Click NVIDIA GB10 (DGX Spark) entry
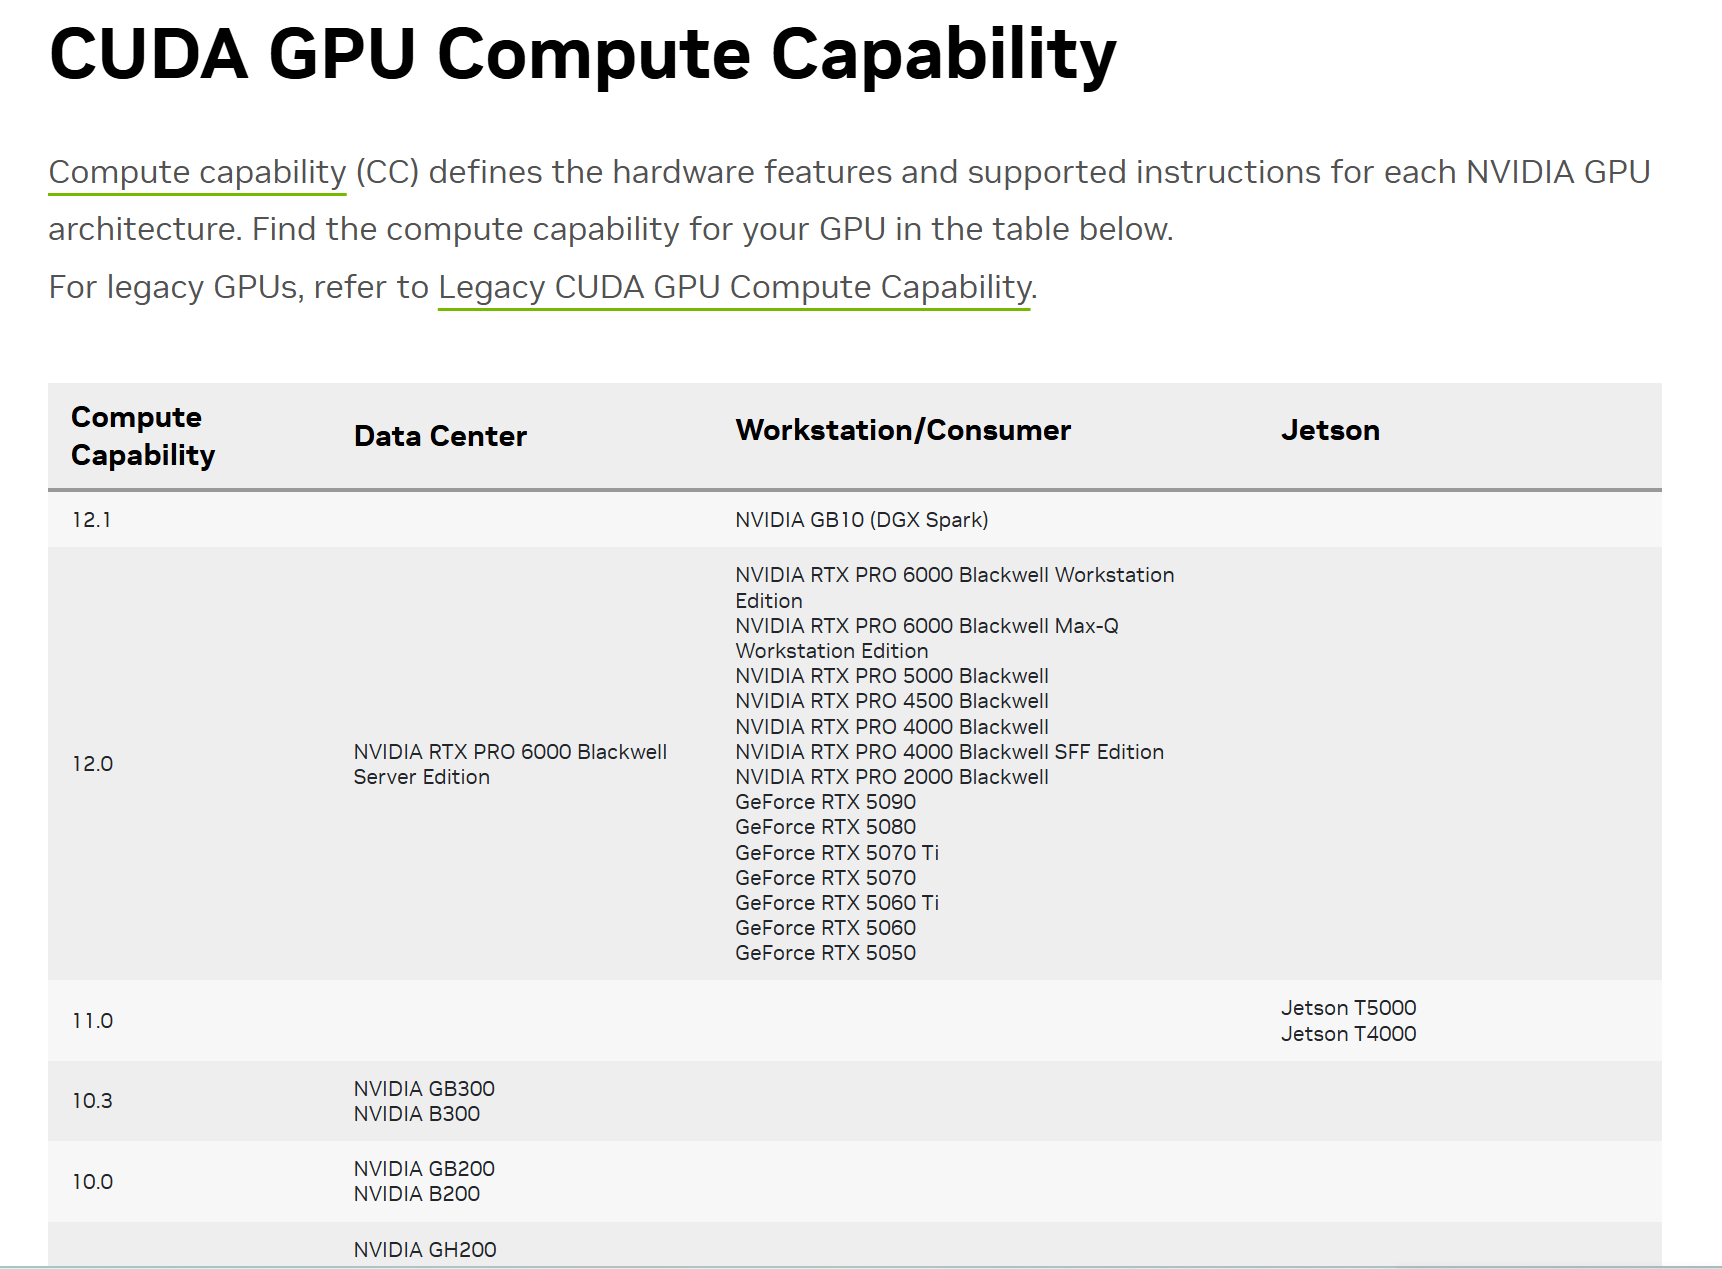This screenshot has height=1269, width=1722. pyautogui.click(x=862, y=520)
